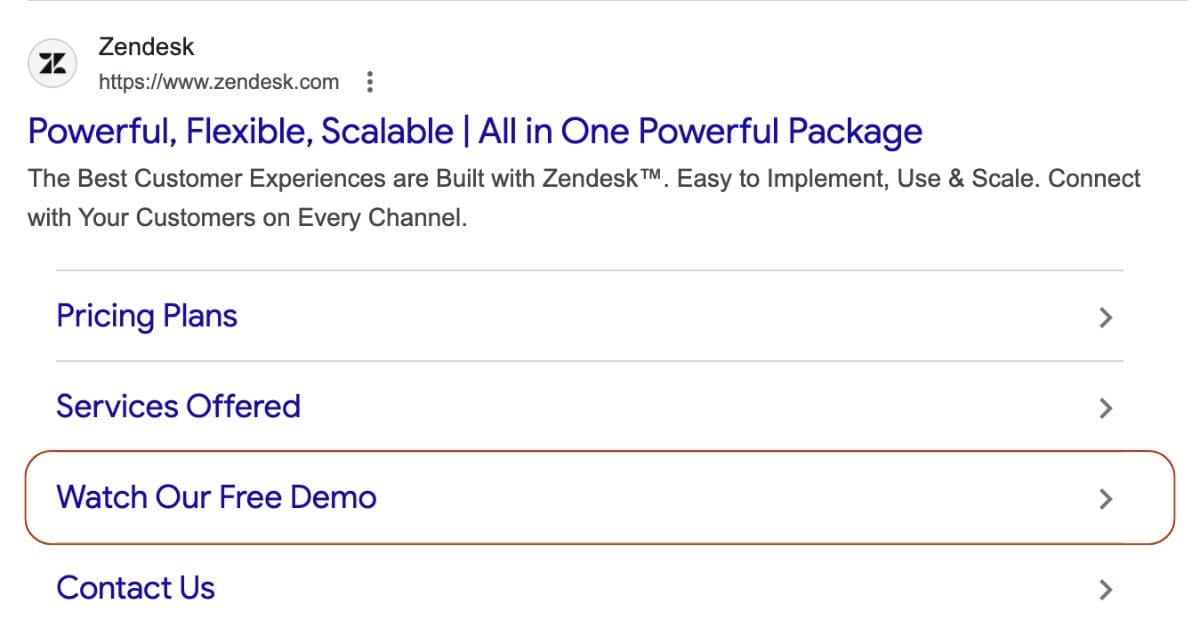The height and width of the screenshot is (627, 1200).
Task: Click the chevron arrow beside Watch Our Free Demo
Action: click(1105, 499)
